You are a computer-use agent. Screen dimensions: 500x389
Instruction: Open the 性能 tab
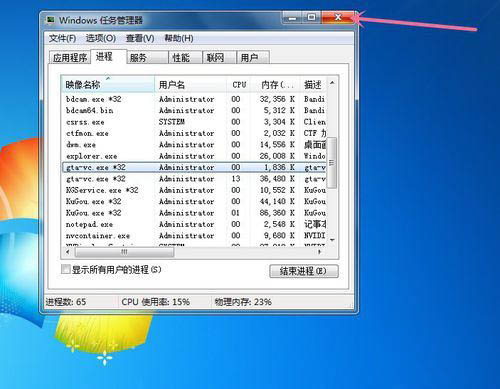[185, 57]
